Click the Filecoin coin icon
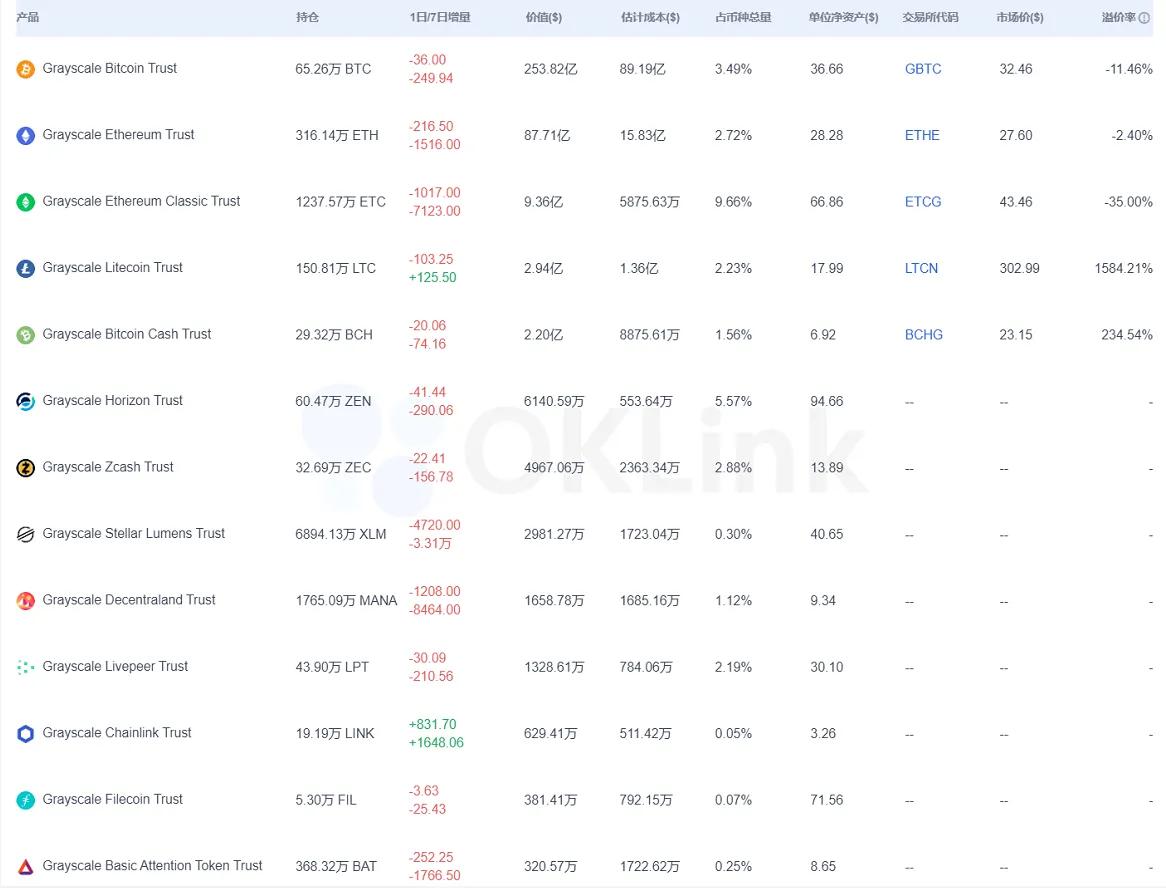This screenshot has width=1166, height=888. click(25, 800)
